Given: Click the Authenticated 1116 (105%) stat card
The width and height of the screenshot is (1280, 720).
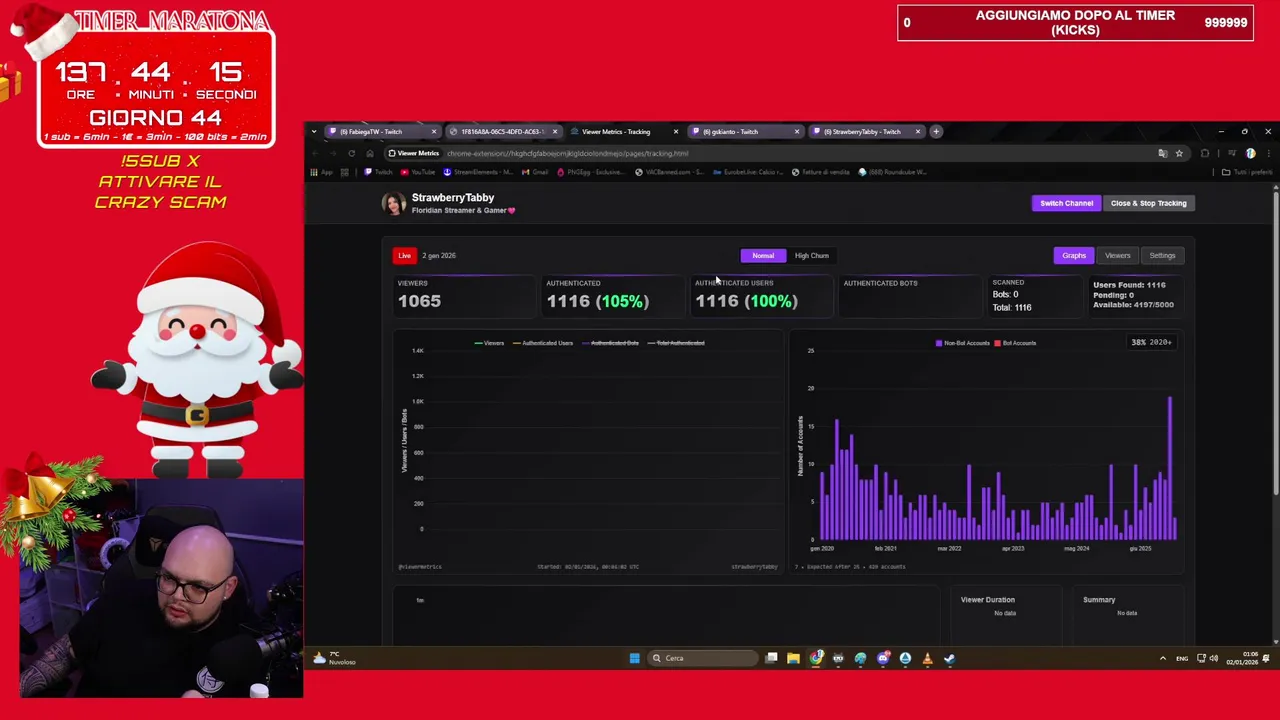Looking at the screenshot, I should click(x=612, y=295).
